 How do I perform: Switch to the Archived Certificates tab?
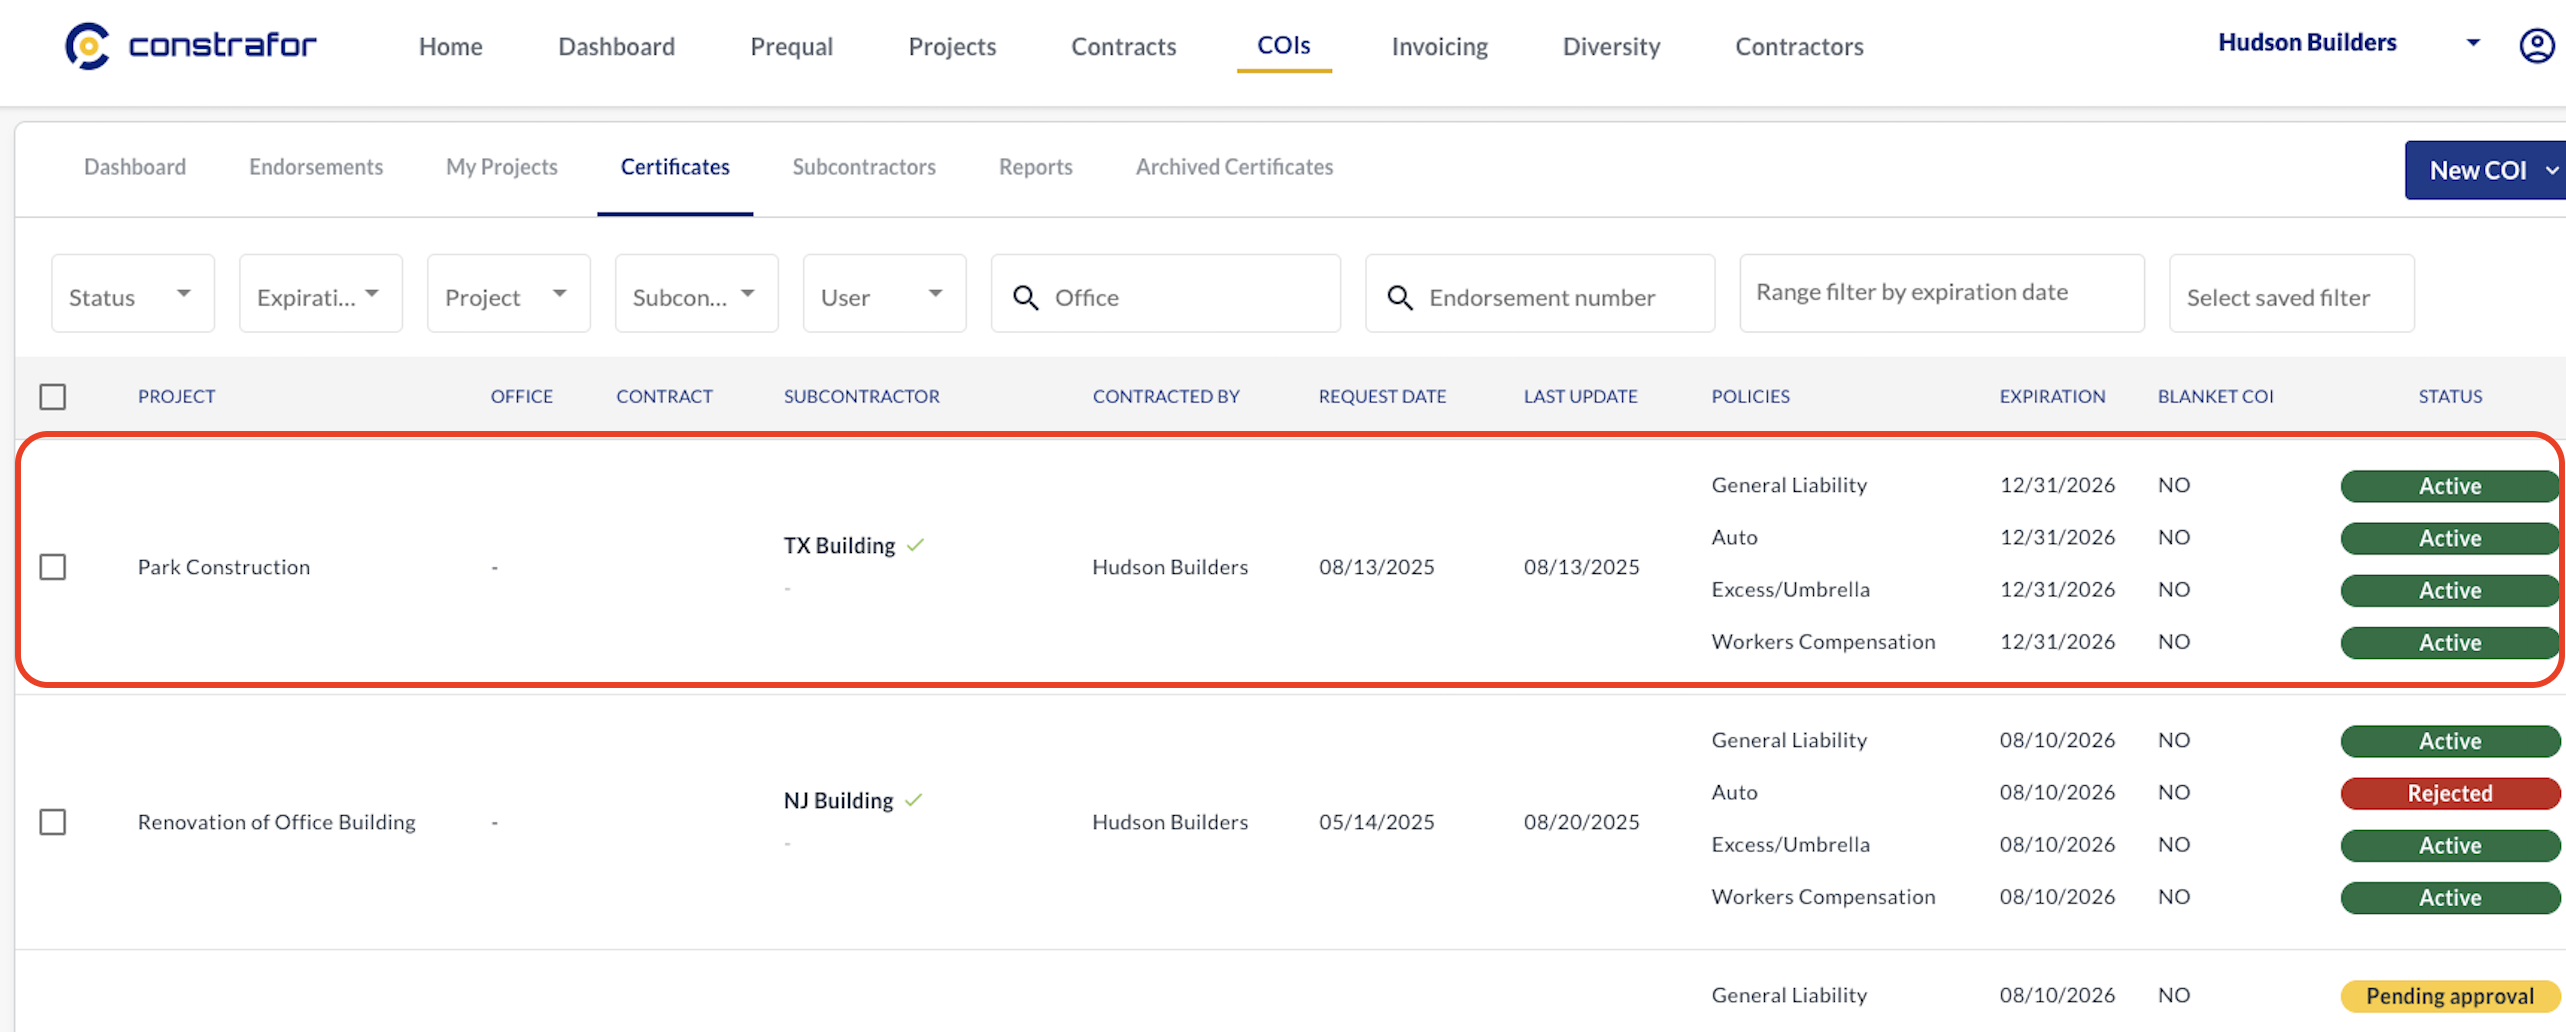pyautogui.click(x=1234, y=167)
